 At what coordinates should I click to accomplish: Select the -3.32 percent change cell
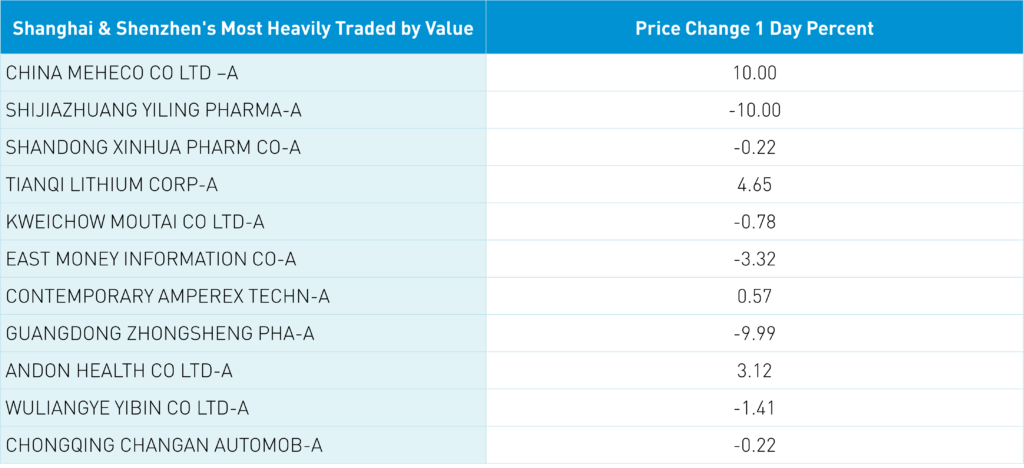pos(754,259)
